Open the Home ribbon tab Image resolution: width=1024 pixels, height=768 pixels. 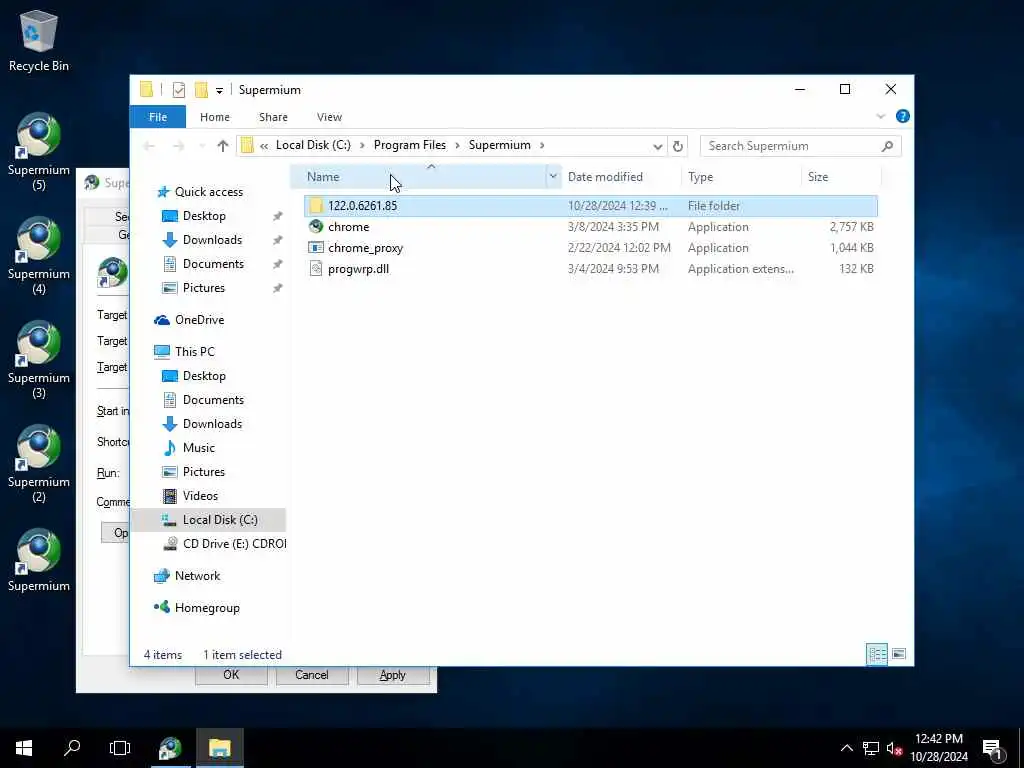(215, 117)
